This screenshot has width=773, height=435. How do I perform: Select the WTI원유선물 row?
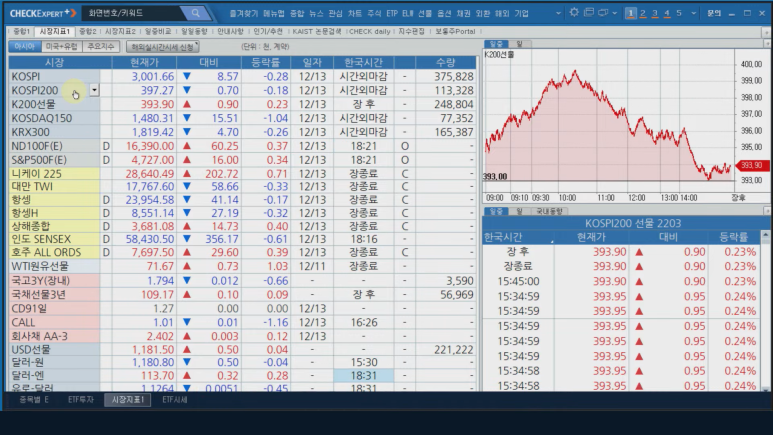point(243,266)
